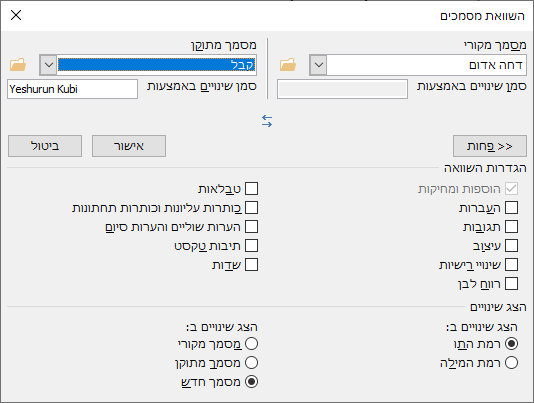Show changes in מסמך מתוקן radio option
This screenshot has width=534, height=403.
point(251,363)
